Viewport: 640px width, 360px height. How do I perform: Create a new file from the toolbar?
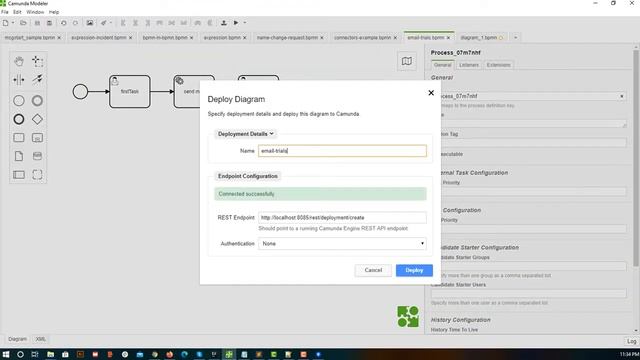point(5,23)
